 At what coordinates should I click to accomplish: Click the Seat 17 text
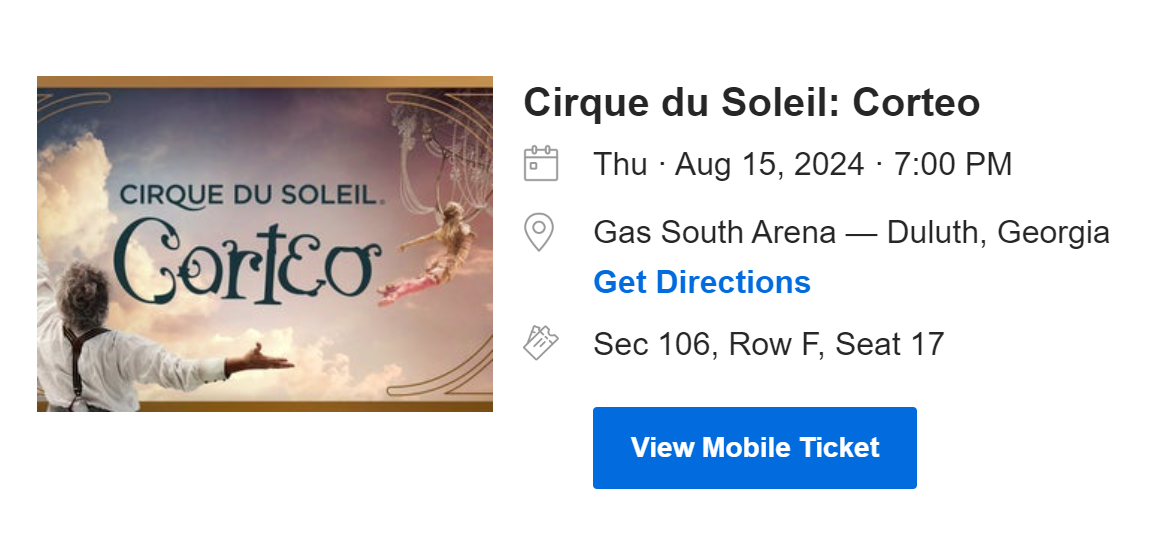point(890,344)
